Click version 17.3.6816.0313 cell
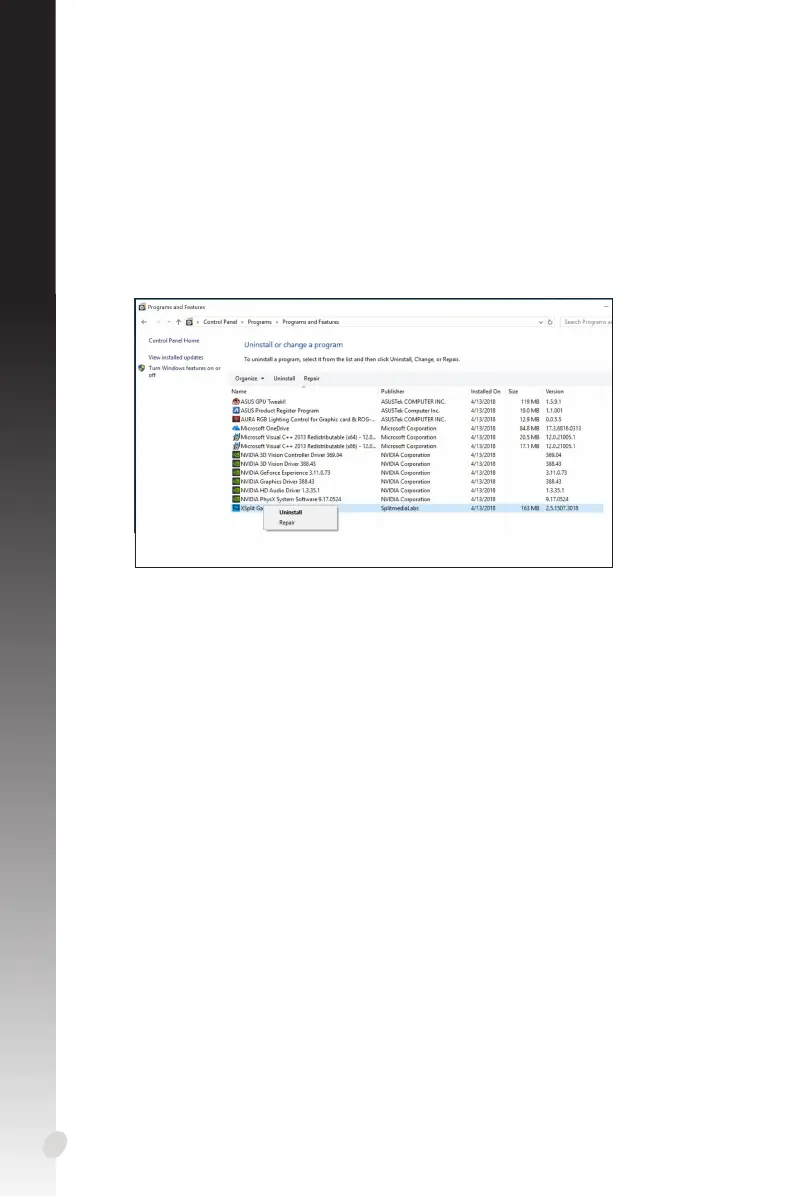Image resolution: width=794 pixels, height=1196 pixels. tap(564, 429)
